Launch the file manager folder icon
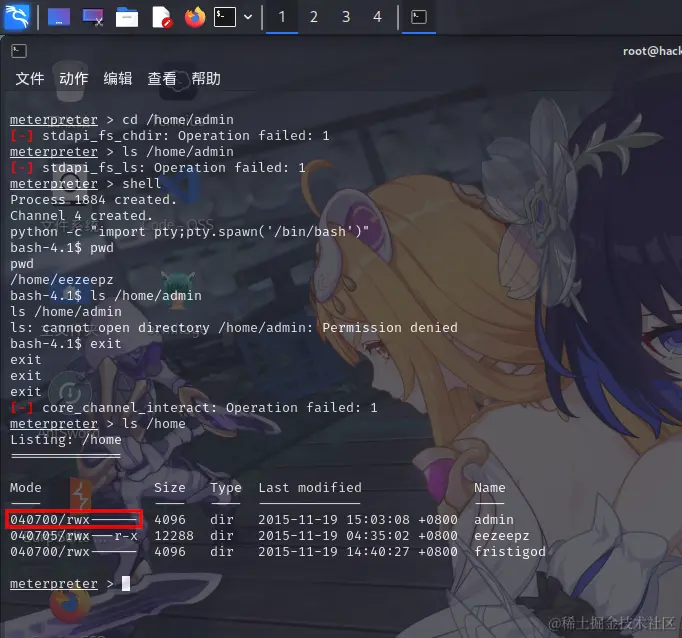The width and height of the screenshot is (682, 638). (127, 17)
